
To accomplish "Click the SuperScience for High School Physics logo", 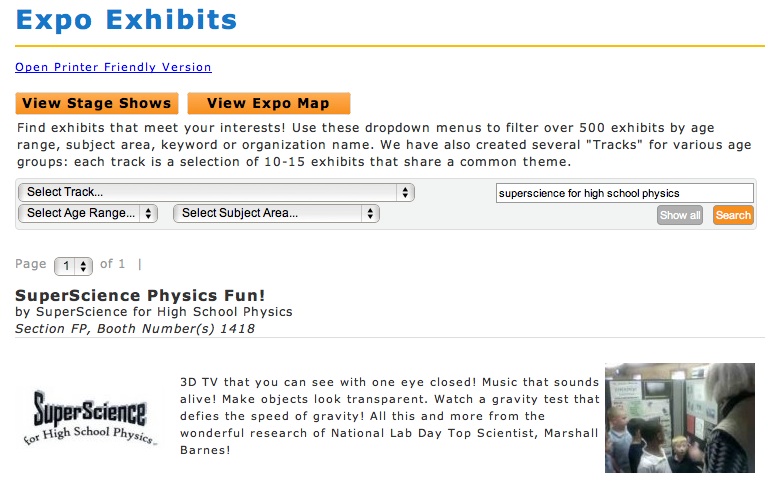I will (x=91, y=418).
